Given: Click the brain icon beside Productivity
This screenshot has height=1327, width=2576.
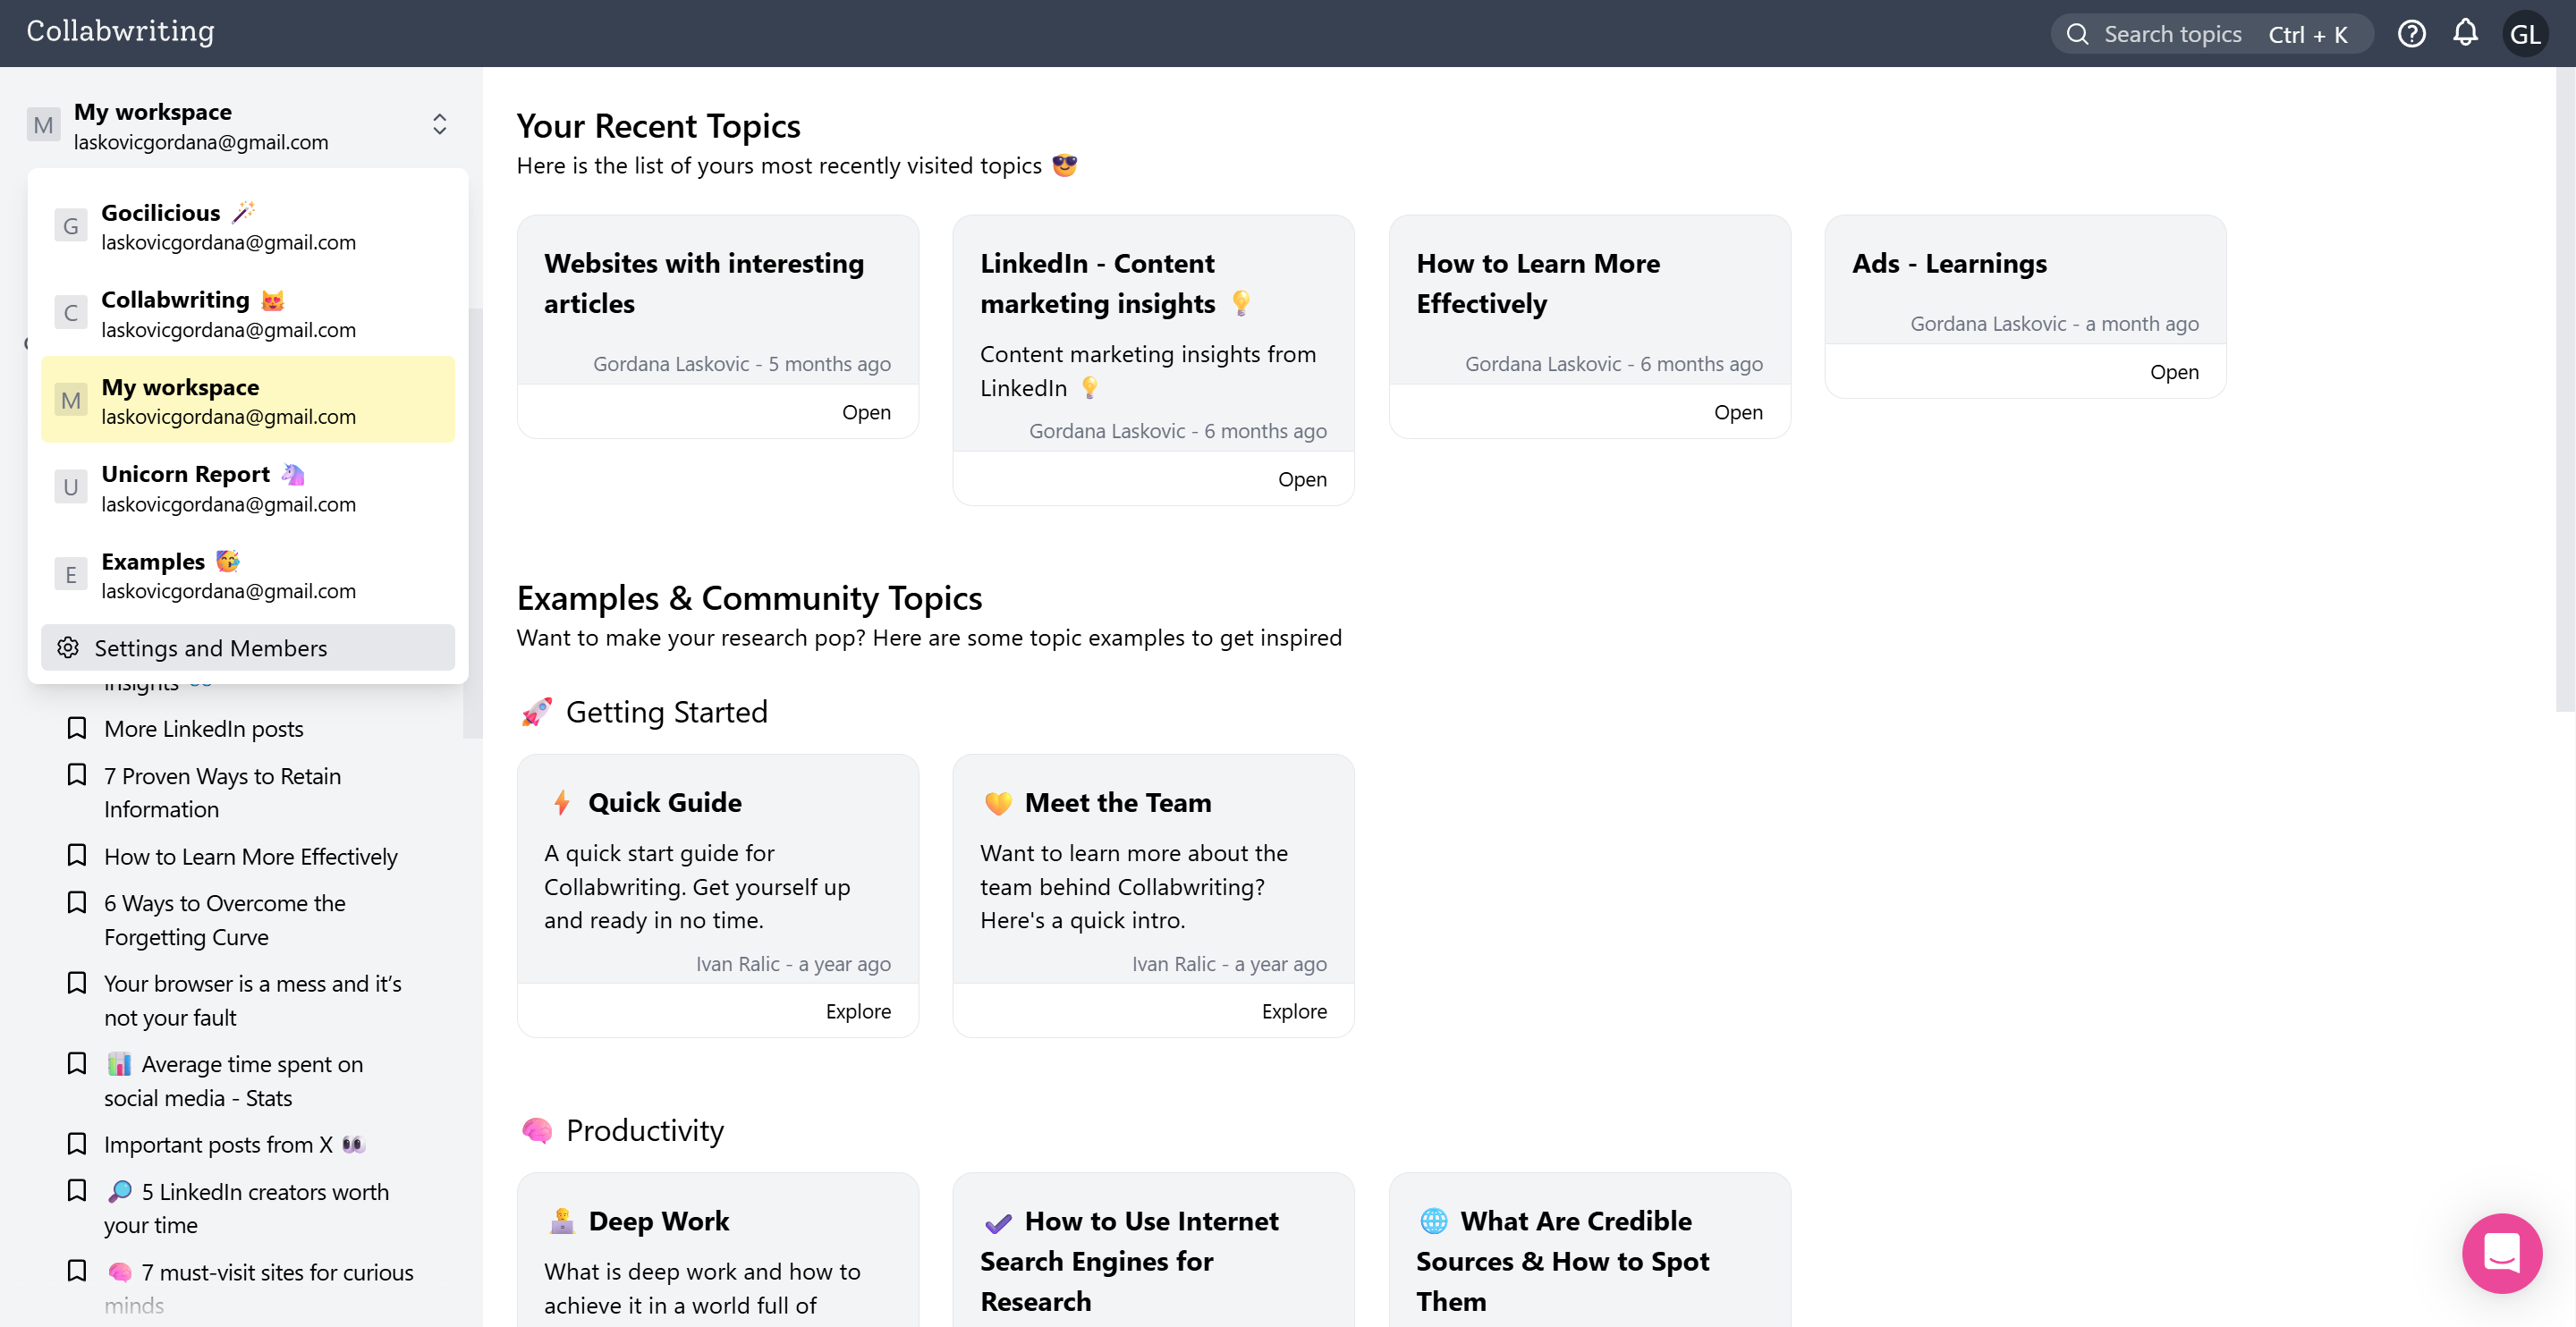Looking at the screenshot, I should tap(537, 1130).
